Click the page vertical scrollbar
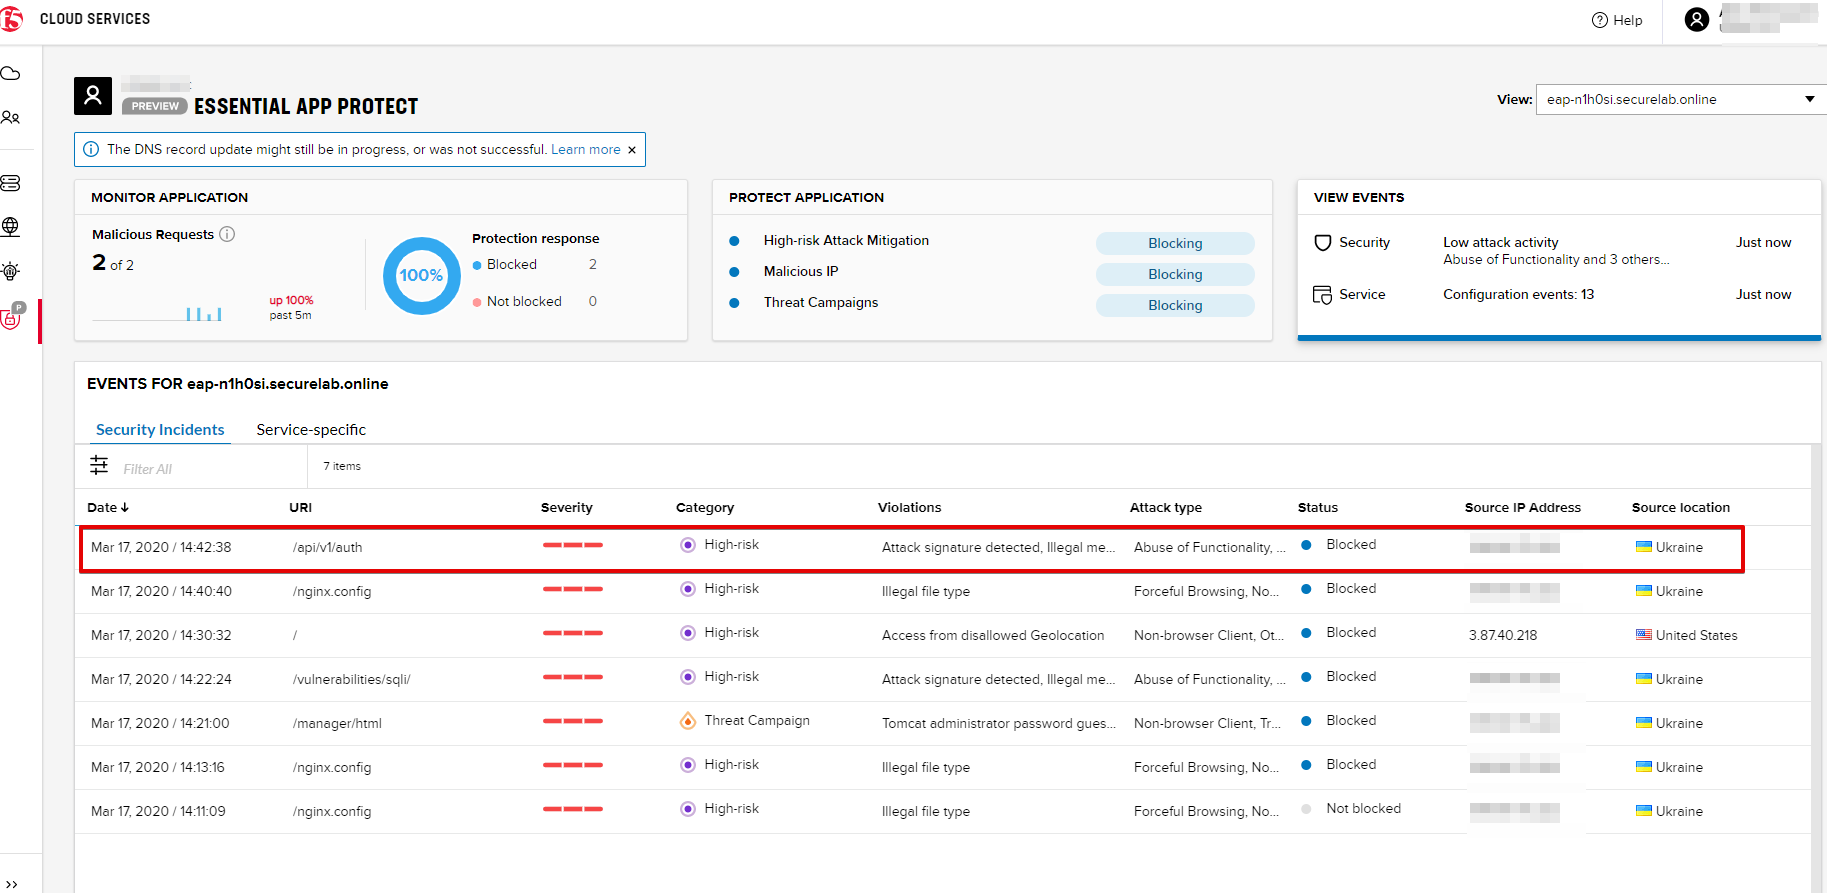 point(1818,668)
